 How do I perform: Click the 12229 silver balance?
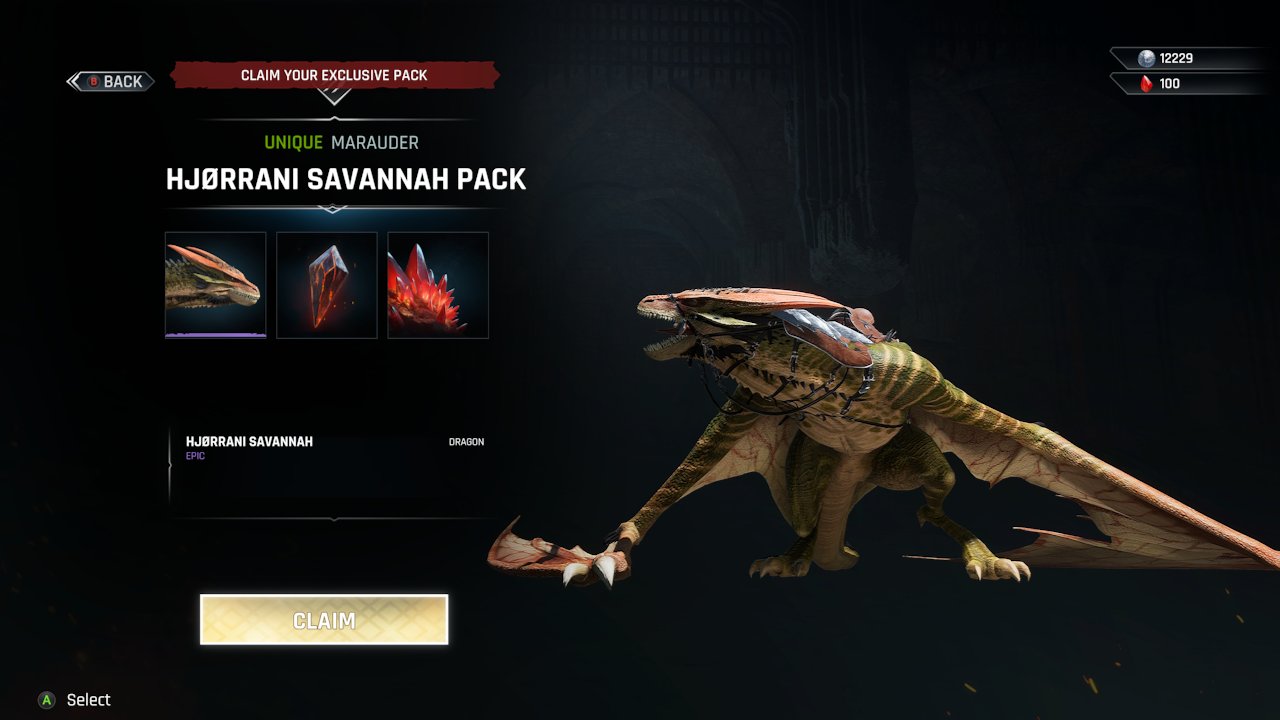tap(1176, 58)
